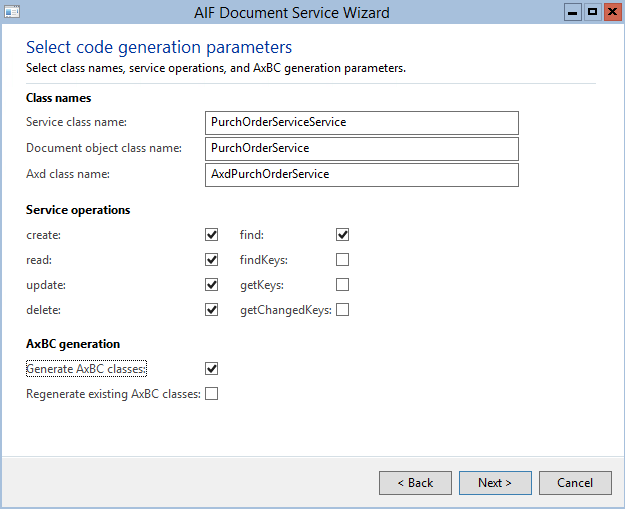625x509 pixels.
Task: Click the 'delete:' label text
Action: point(43,310)
